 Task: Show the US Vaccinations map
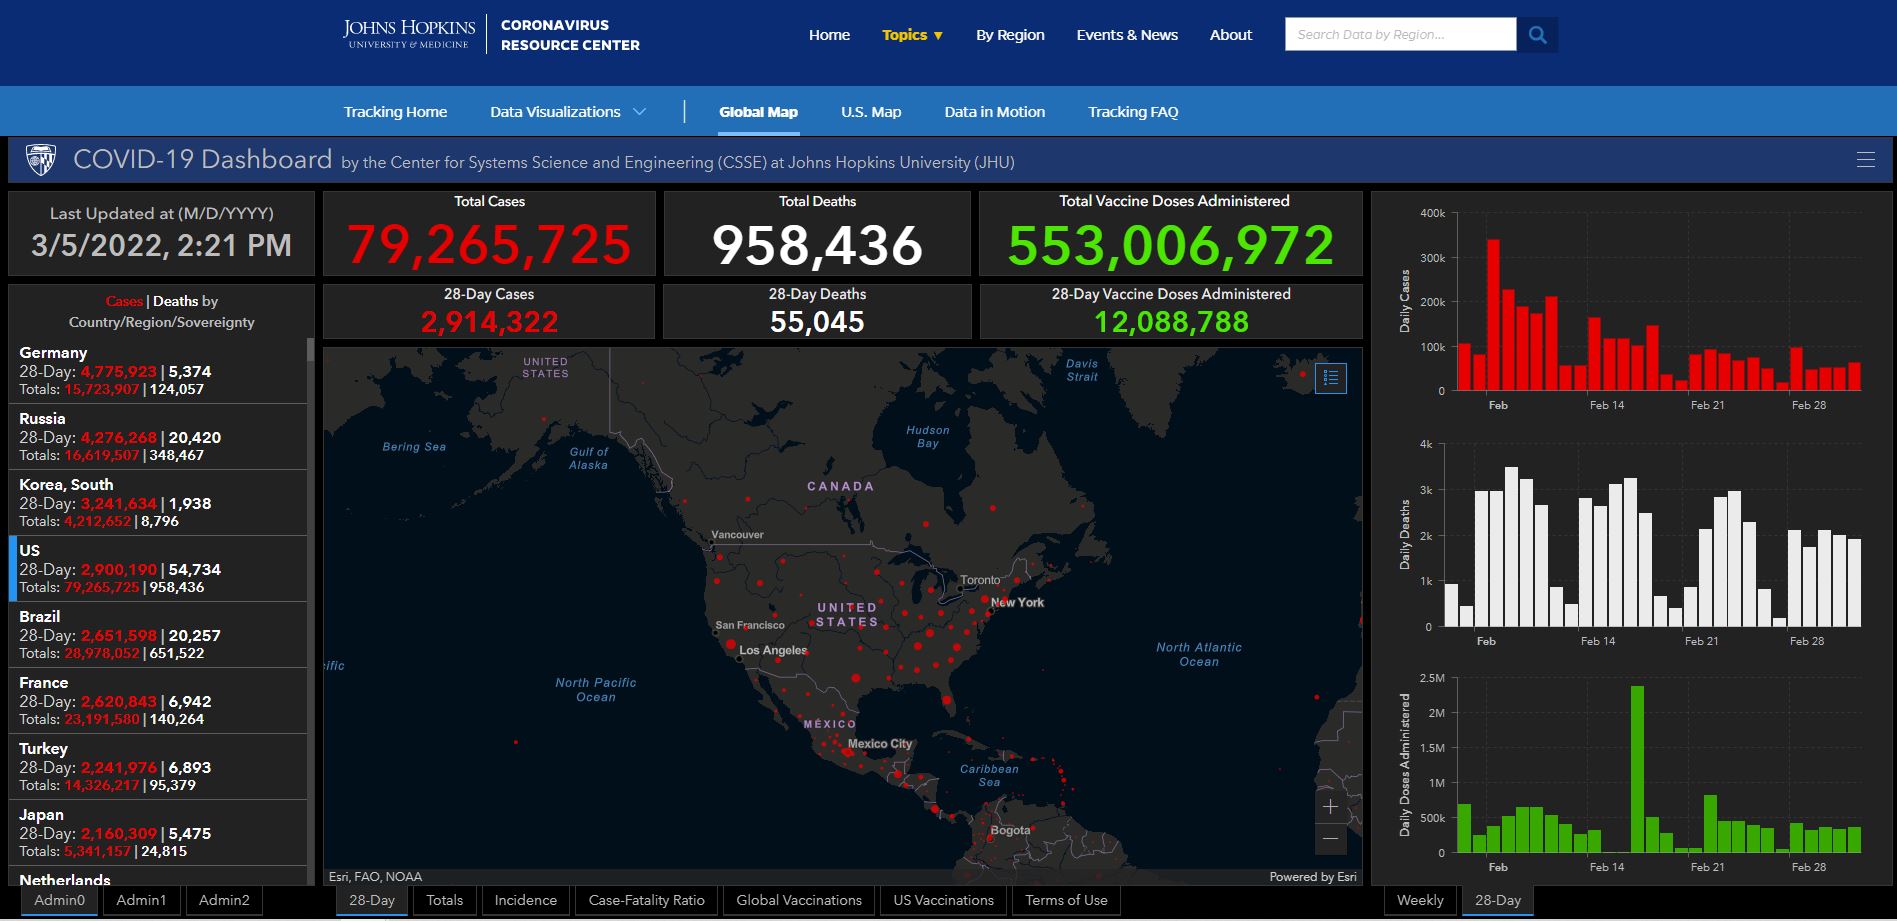coord(943,900)
